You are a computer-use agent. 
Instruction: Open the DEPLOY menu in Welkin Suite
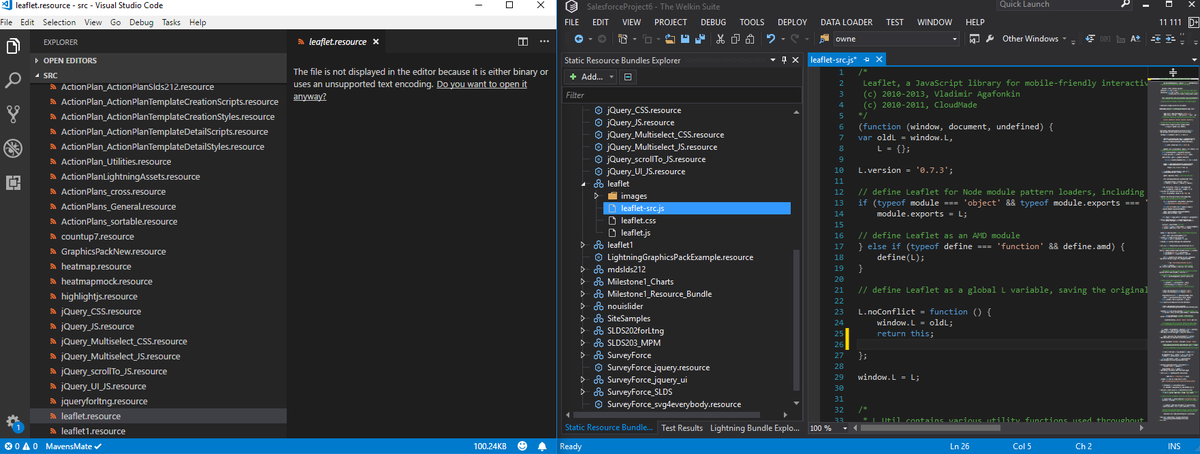(792, 22)
